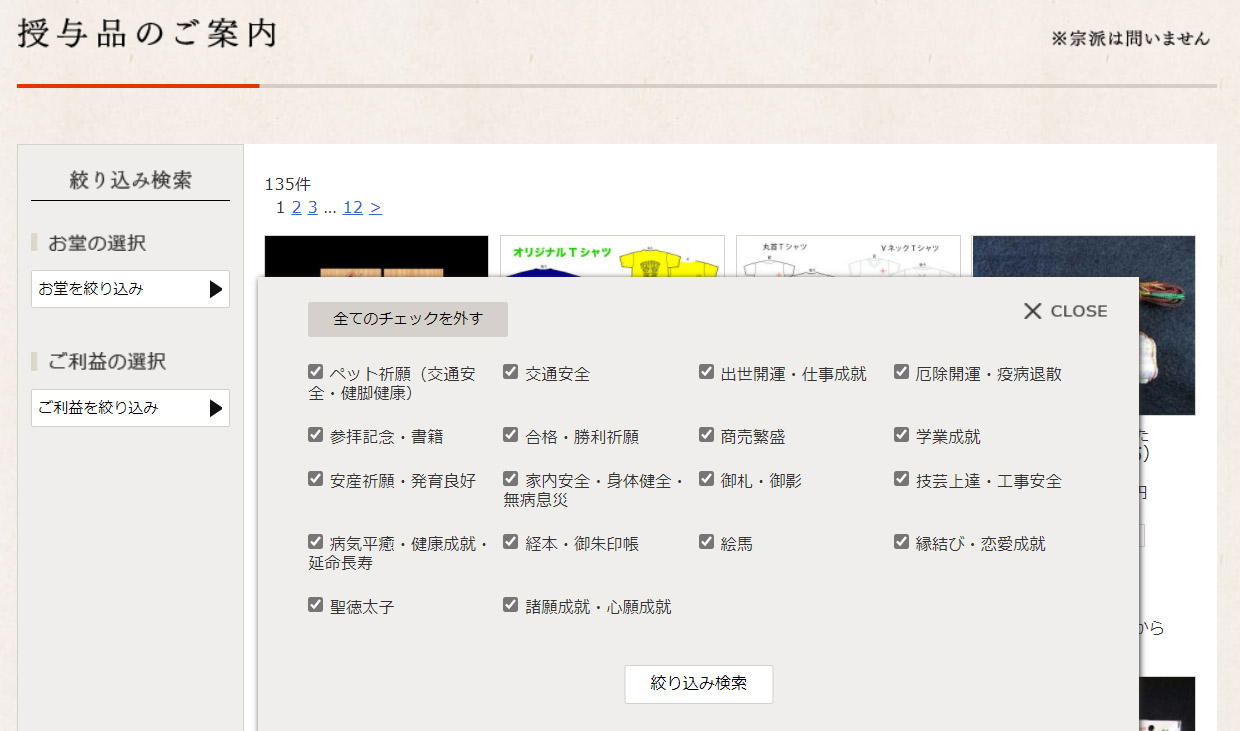
Task: Click the next page arrow link
Action: click(375, 208)
